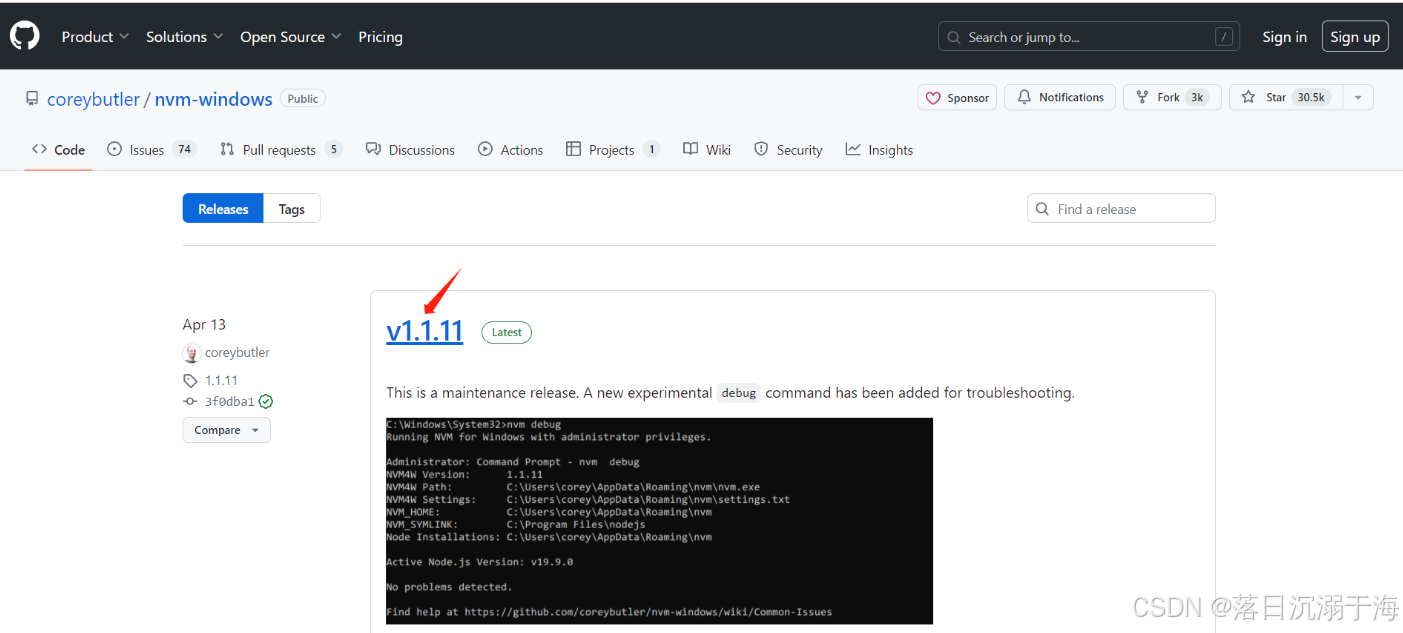Expand the Product menu
This screenshot has height=633, width=1403.
point(95,37)
